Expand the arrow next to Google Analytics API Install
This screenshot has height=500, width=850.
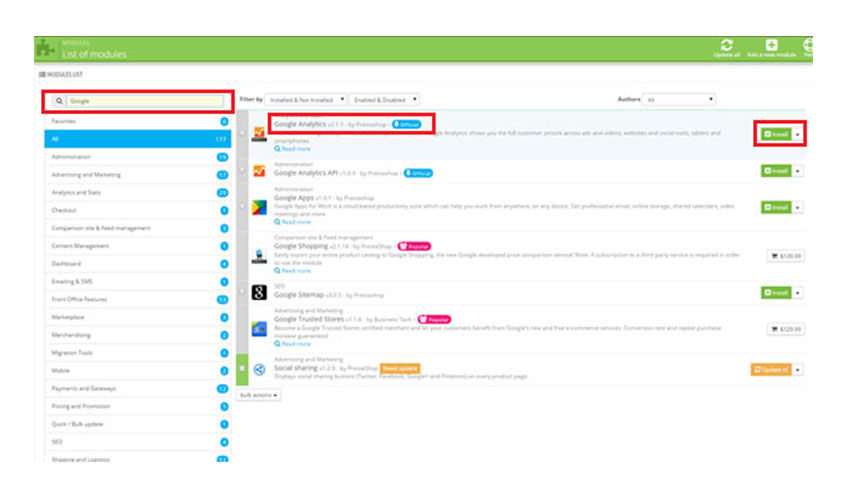[x=797, y=171]
